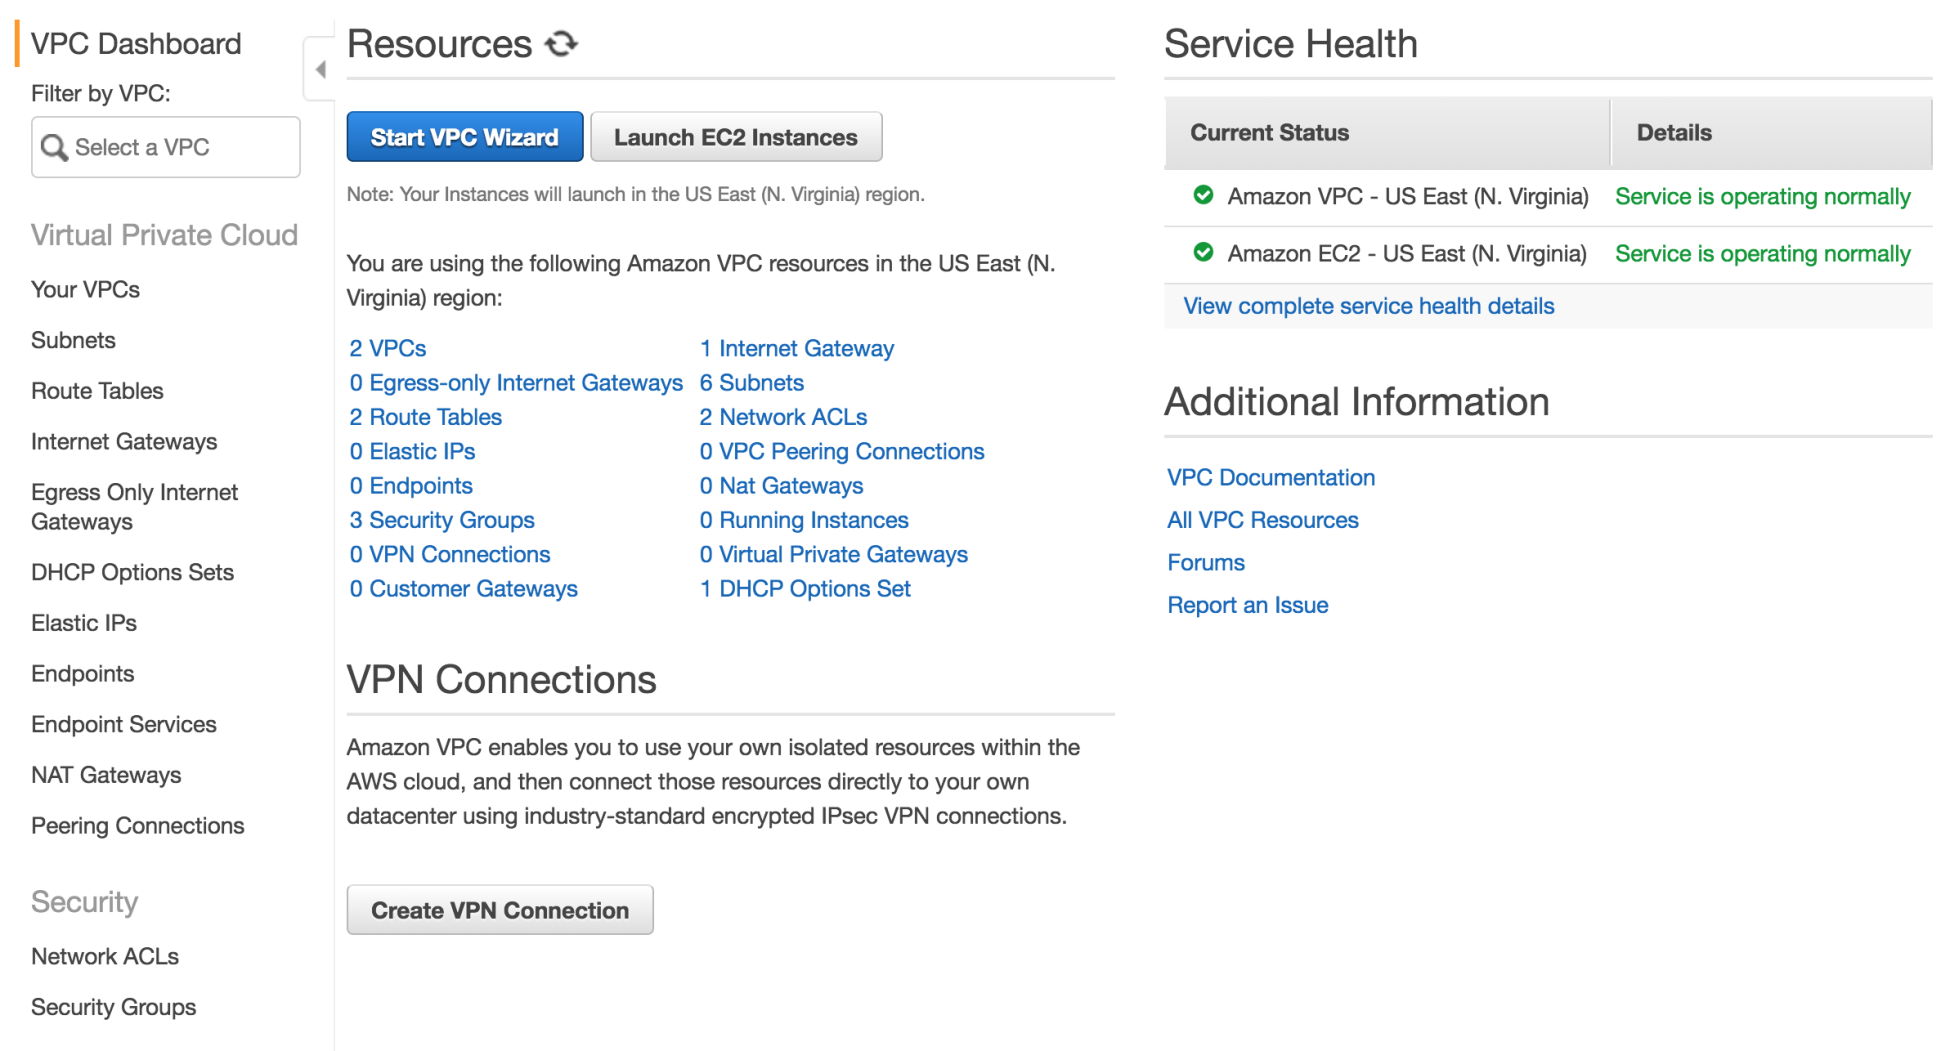The width and height of the screenshot is (1950, 1051).
Task: Click green status icon for Amazon EC2
Action: [1203, 252]
